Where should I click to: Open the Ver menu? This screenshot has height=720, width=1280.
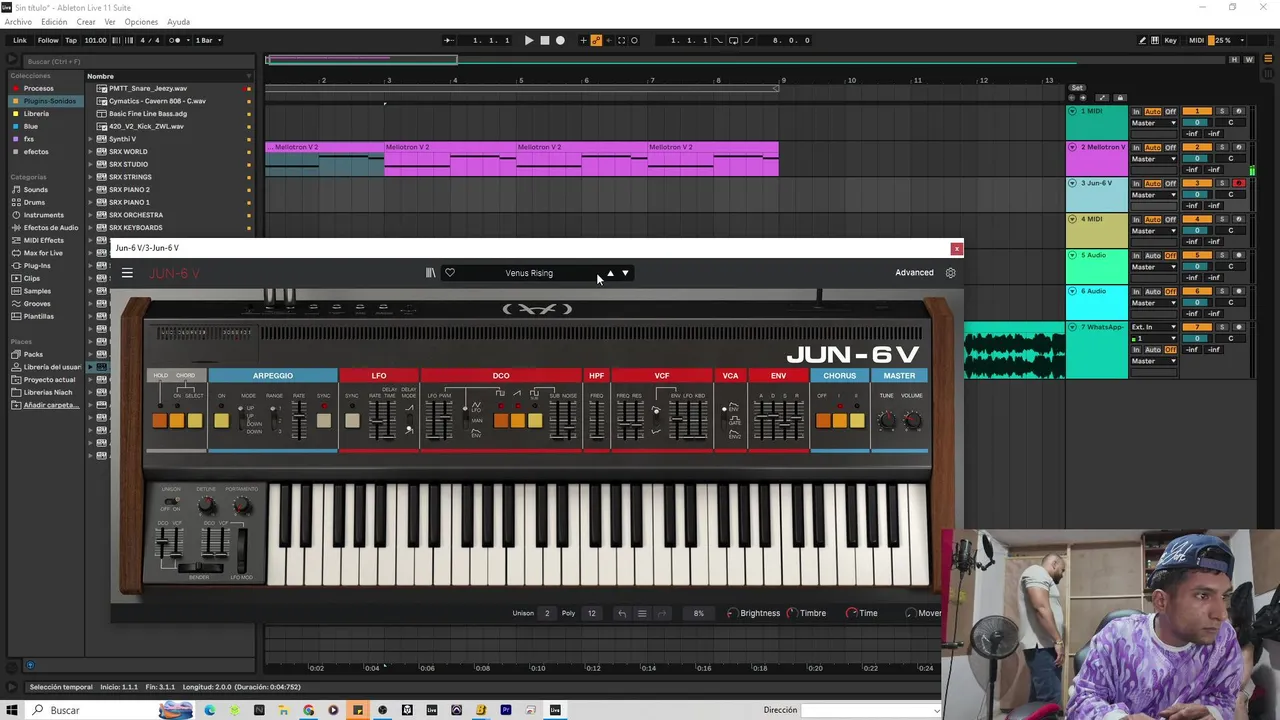pyautogui.click(x=110, y=22)
